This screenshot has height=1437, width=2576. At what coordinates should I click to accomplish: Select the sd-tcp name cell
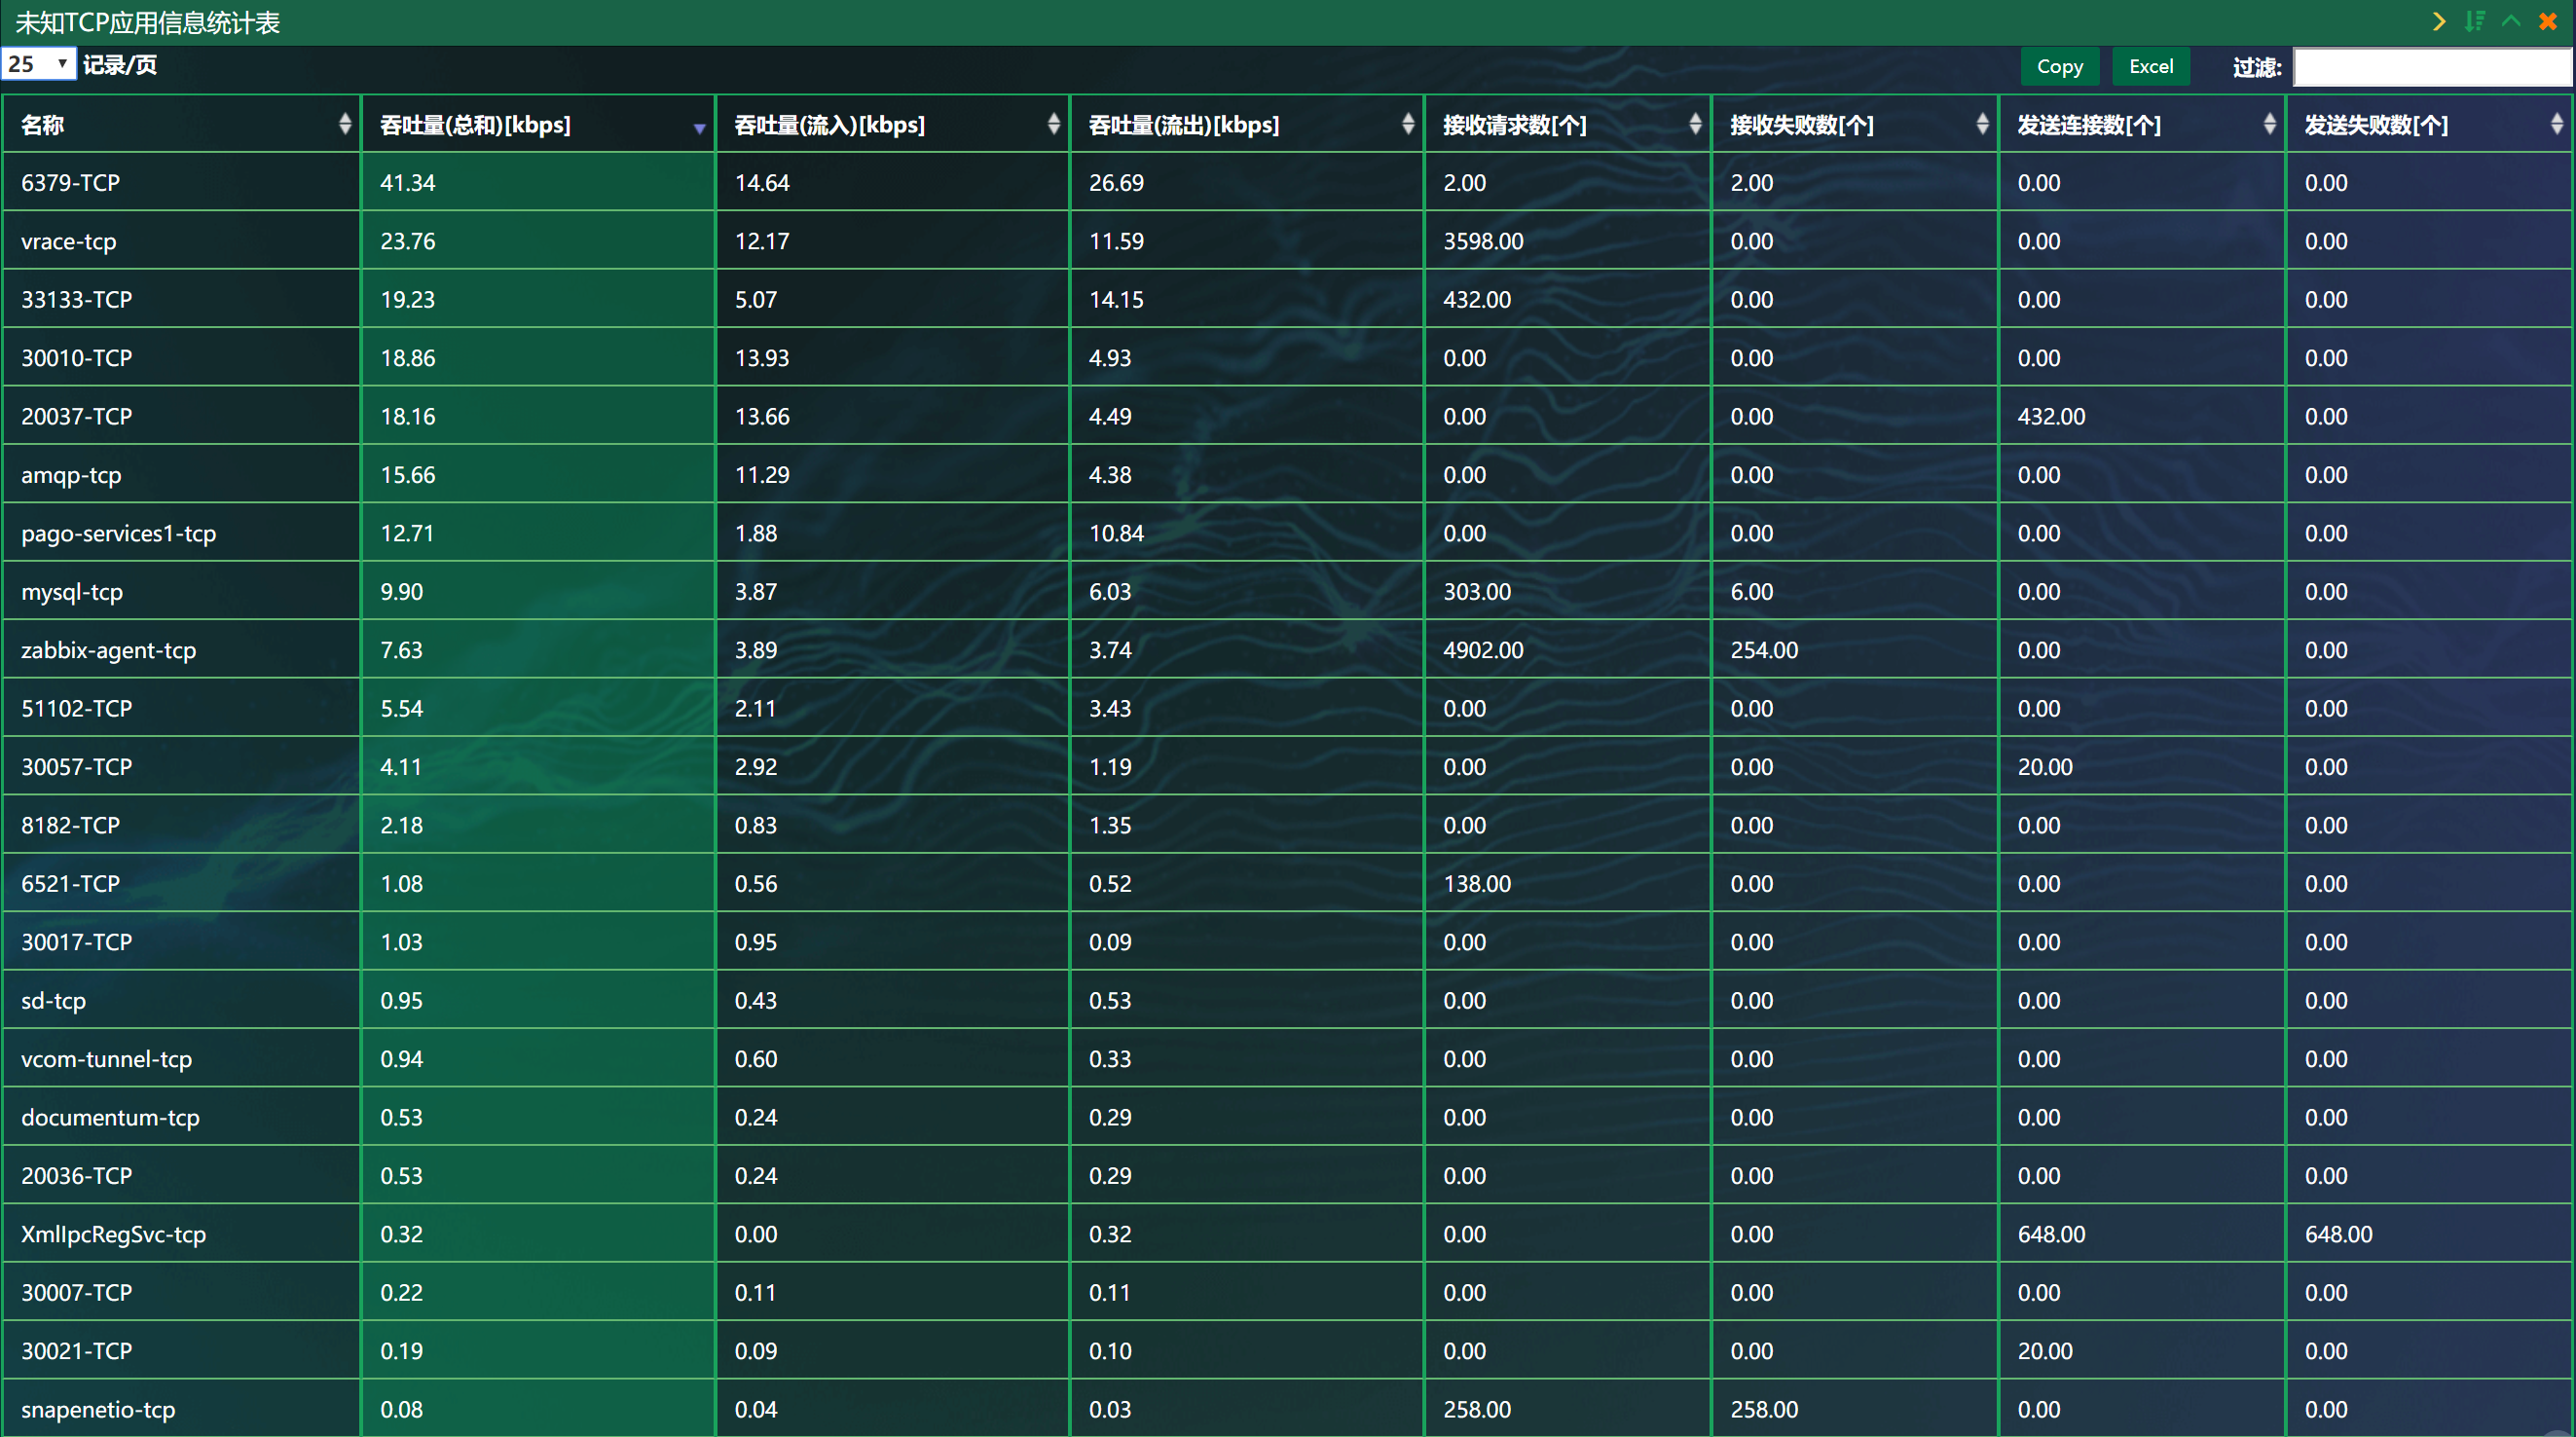181,1000
